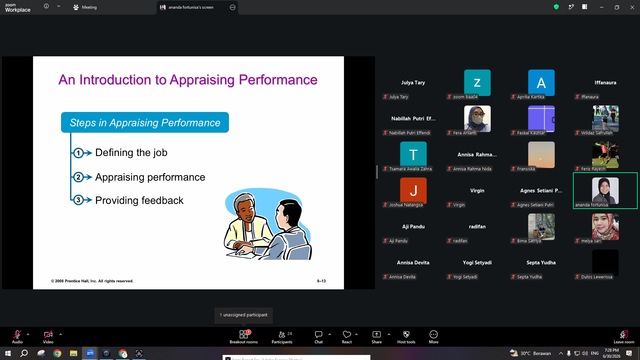
Task: Open the React emoji picker
Action: [x=347, y=337]
